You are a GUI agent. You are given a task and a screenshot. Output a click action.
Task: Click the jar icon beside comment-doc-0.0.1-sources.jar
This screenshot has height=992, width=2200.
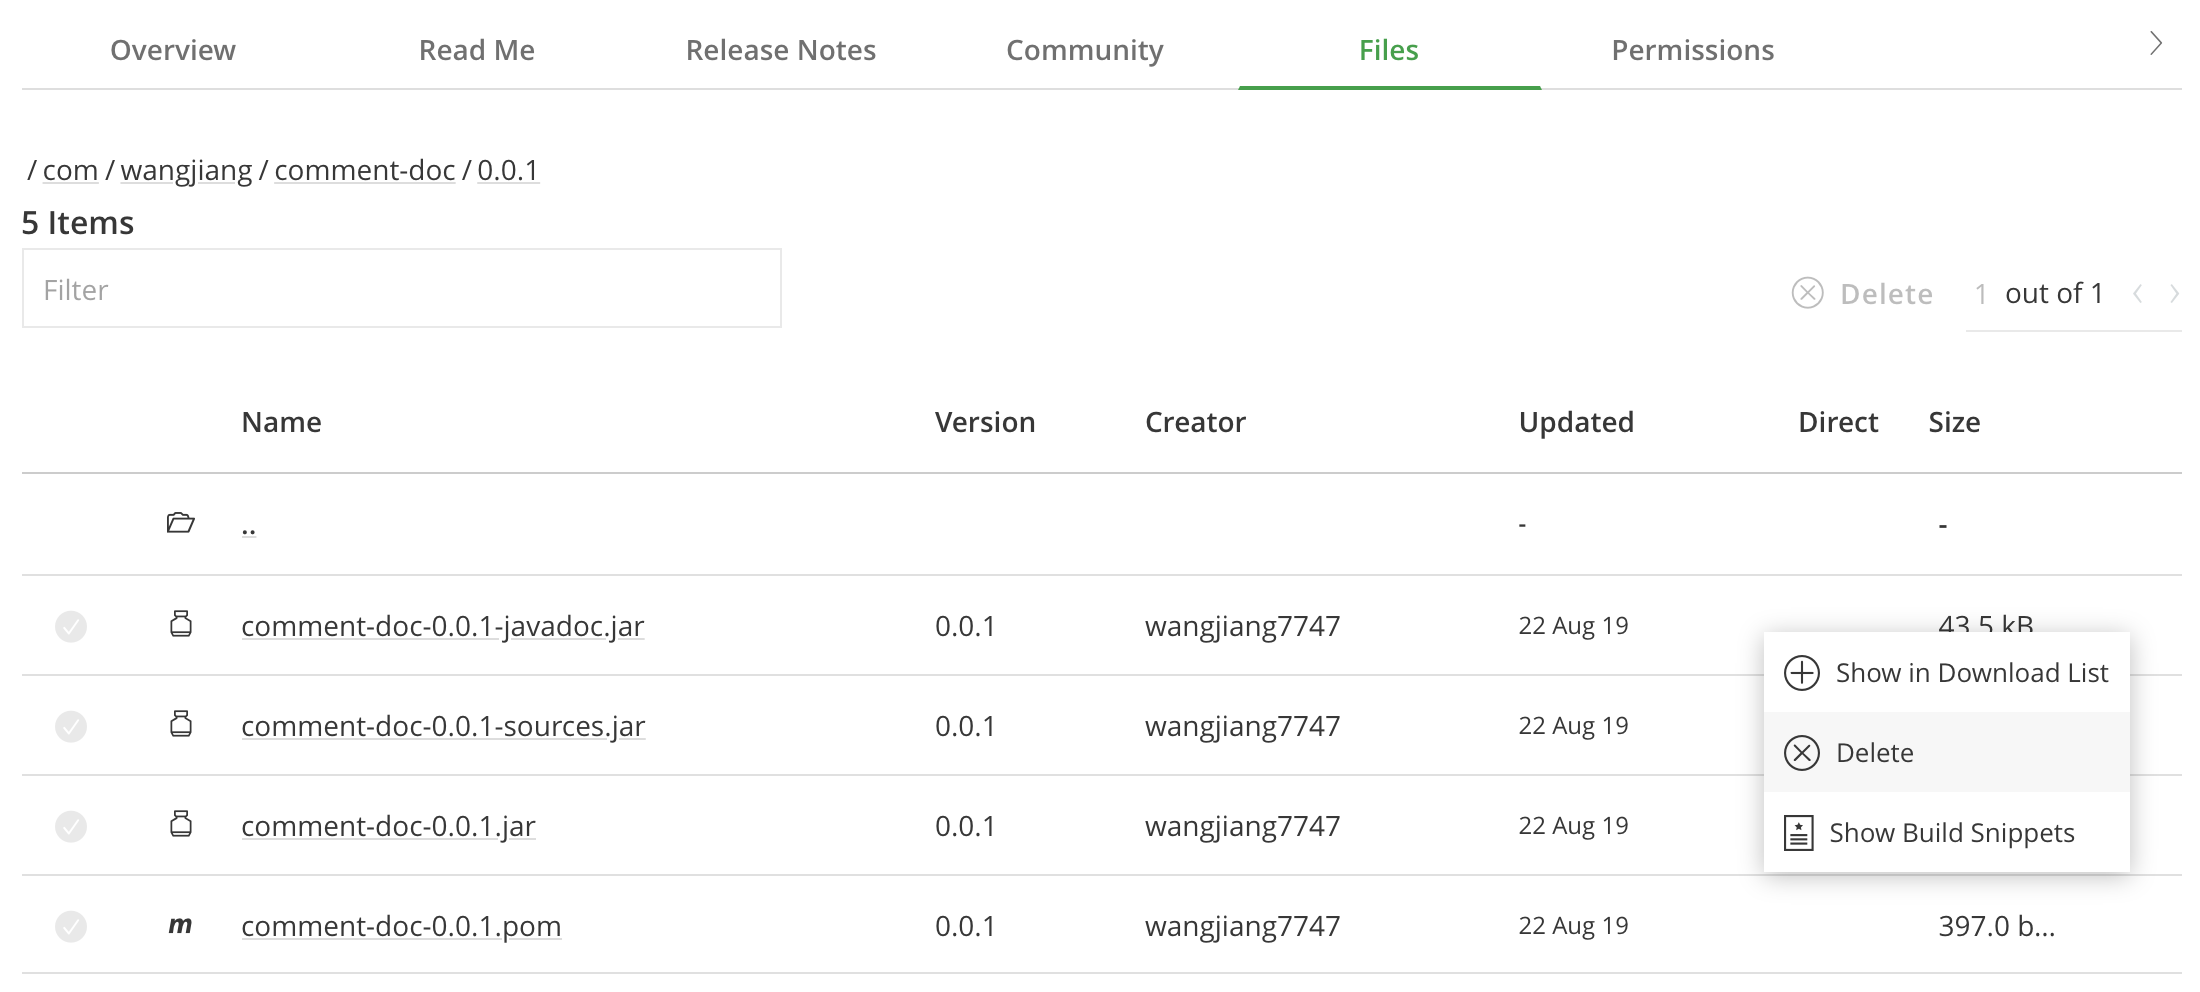coord(181,724)
